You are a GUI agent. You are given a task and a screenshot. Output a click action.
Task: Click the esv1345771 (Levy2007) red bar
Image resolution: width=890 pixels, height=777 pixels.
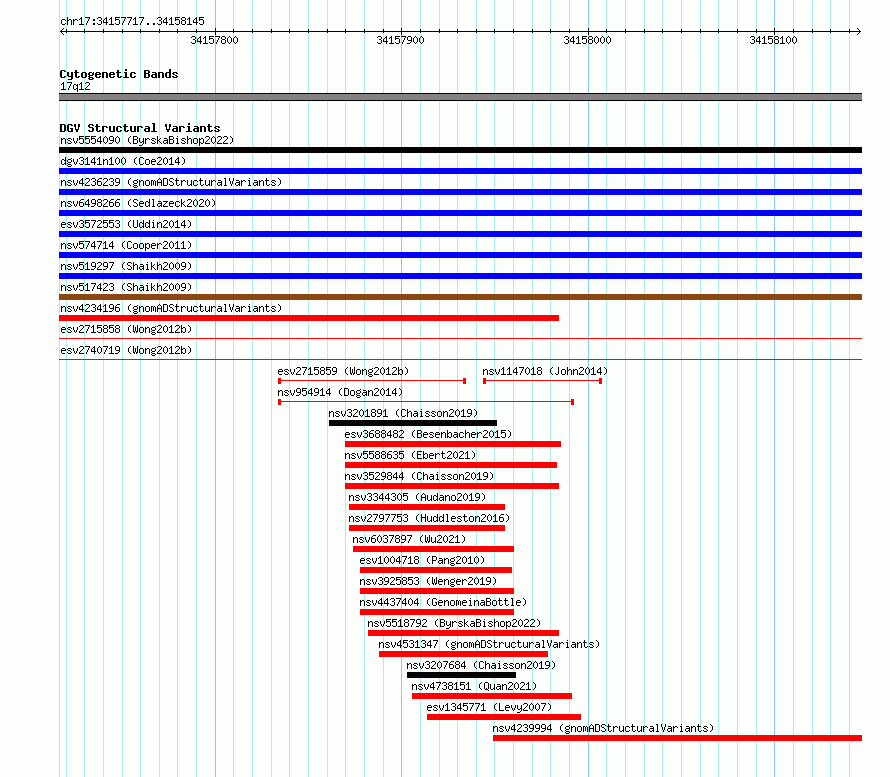tap(504, 717)
